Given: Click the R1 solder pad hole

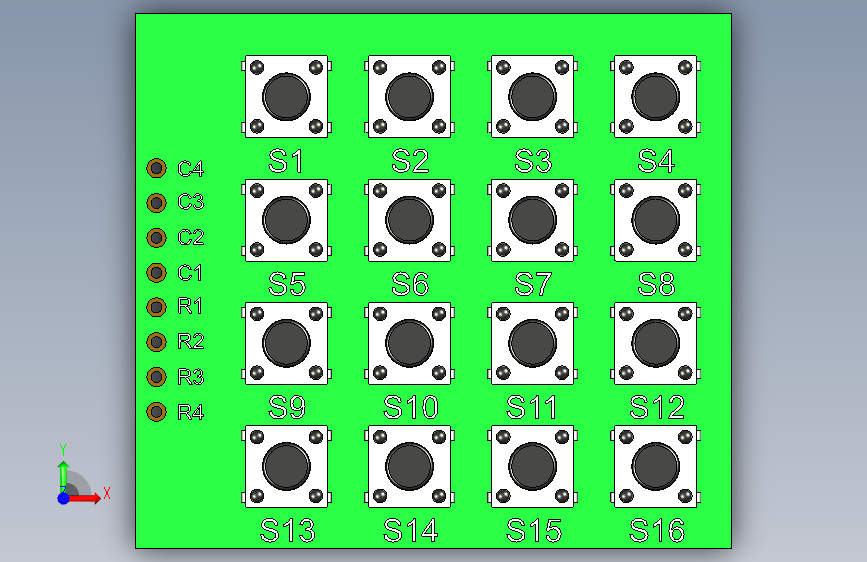Looking at the screenshot, I should (x=156, y=307).
